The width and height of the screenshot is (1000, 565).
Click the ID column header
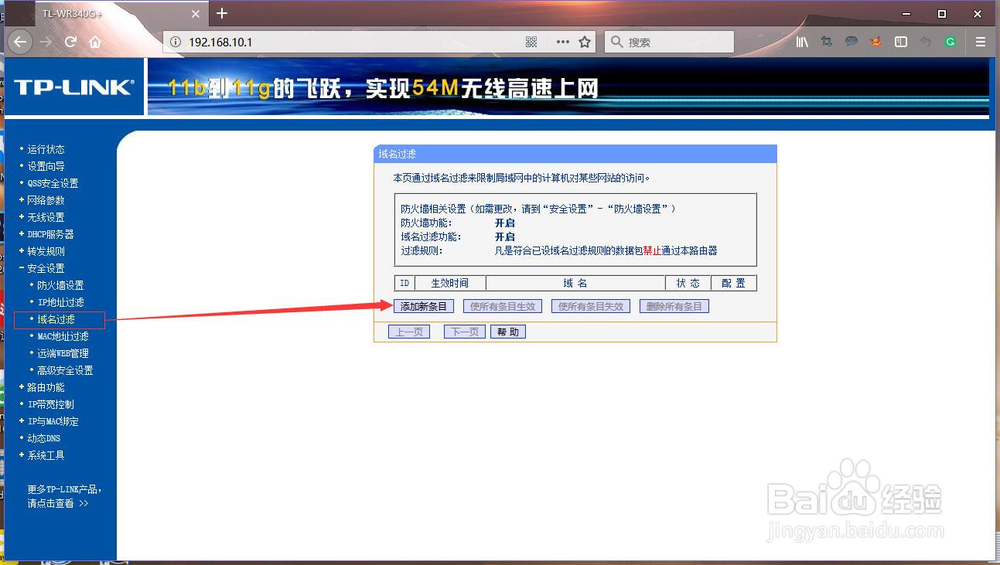point(404,283)
